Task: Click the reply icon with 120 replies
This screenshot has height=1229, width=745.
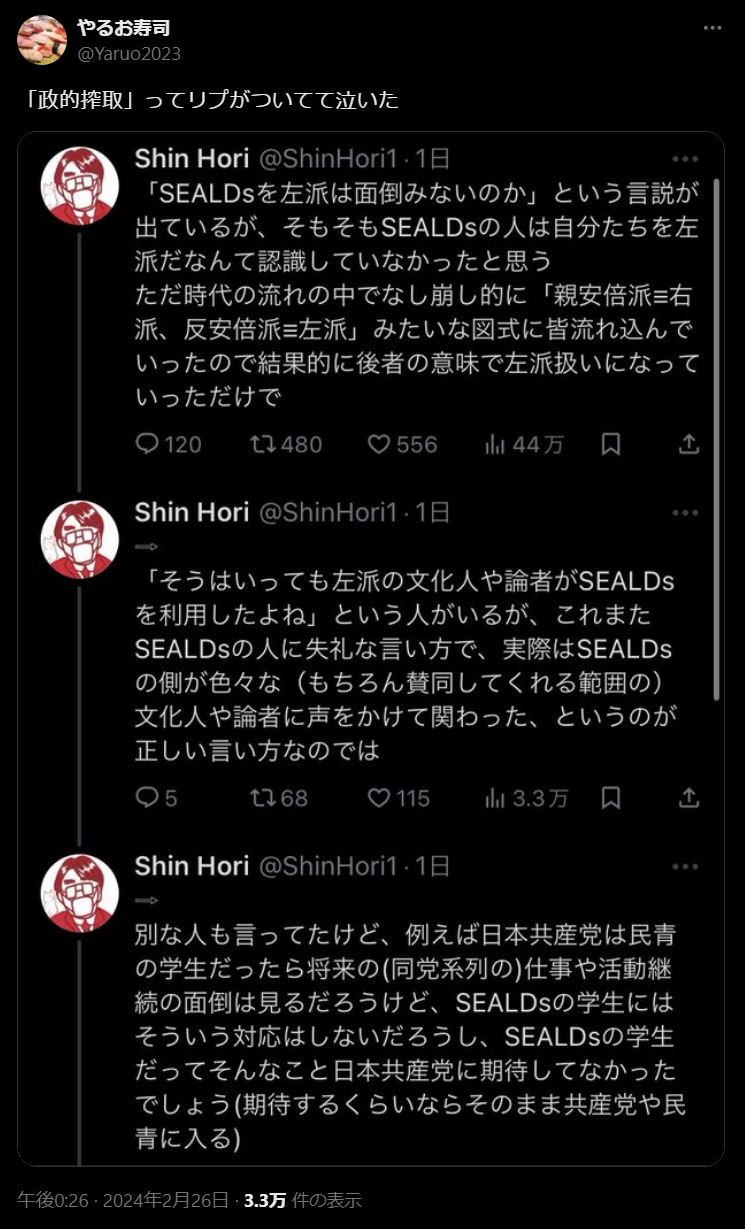Action: tap(148, 444)
